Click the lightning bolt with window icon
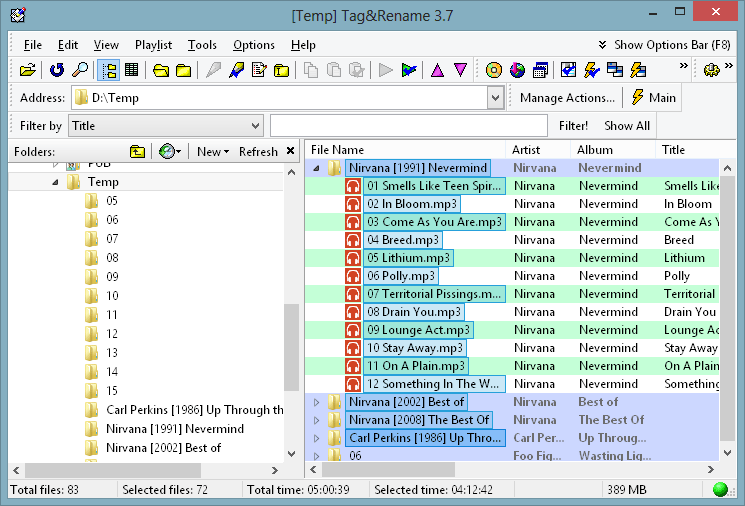This screenshot has height=506, width=745. [638, 70]
